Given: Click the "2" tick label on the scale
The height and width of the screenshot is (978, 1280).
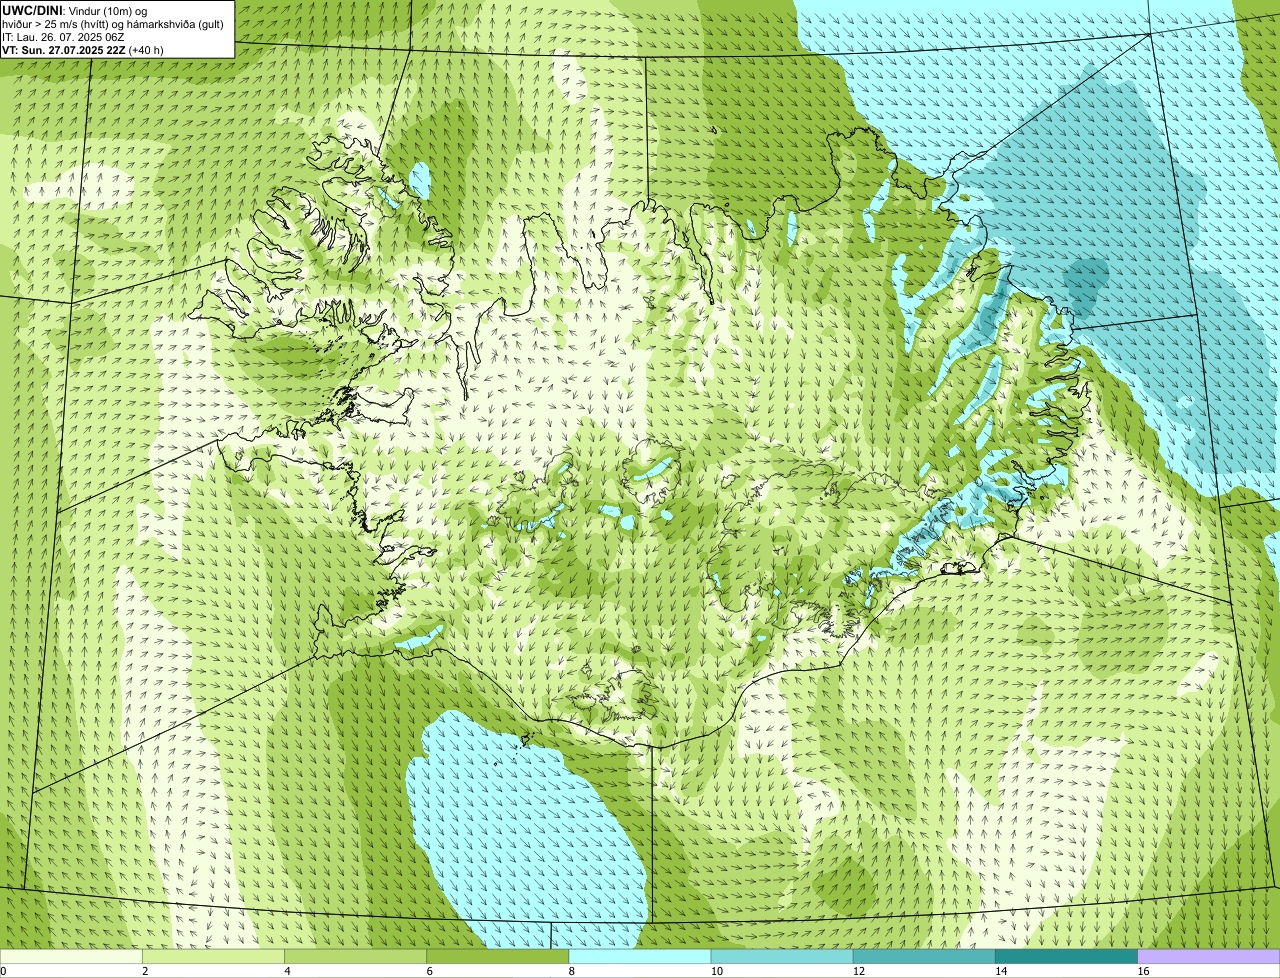Looking at the screenshot, I should click(145, 971).
